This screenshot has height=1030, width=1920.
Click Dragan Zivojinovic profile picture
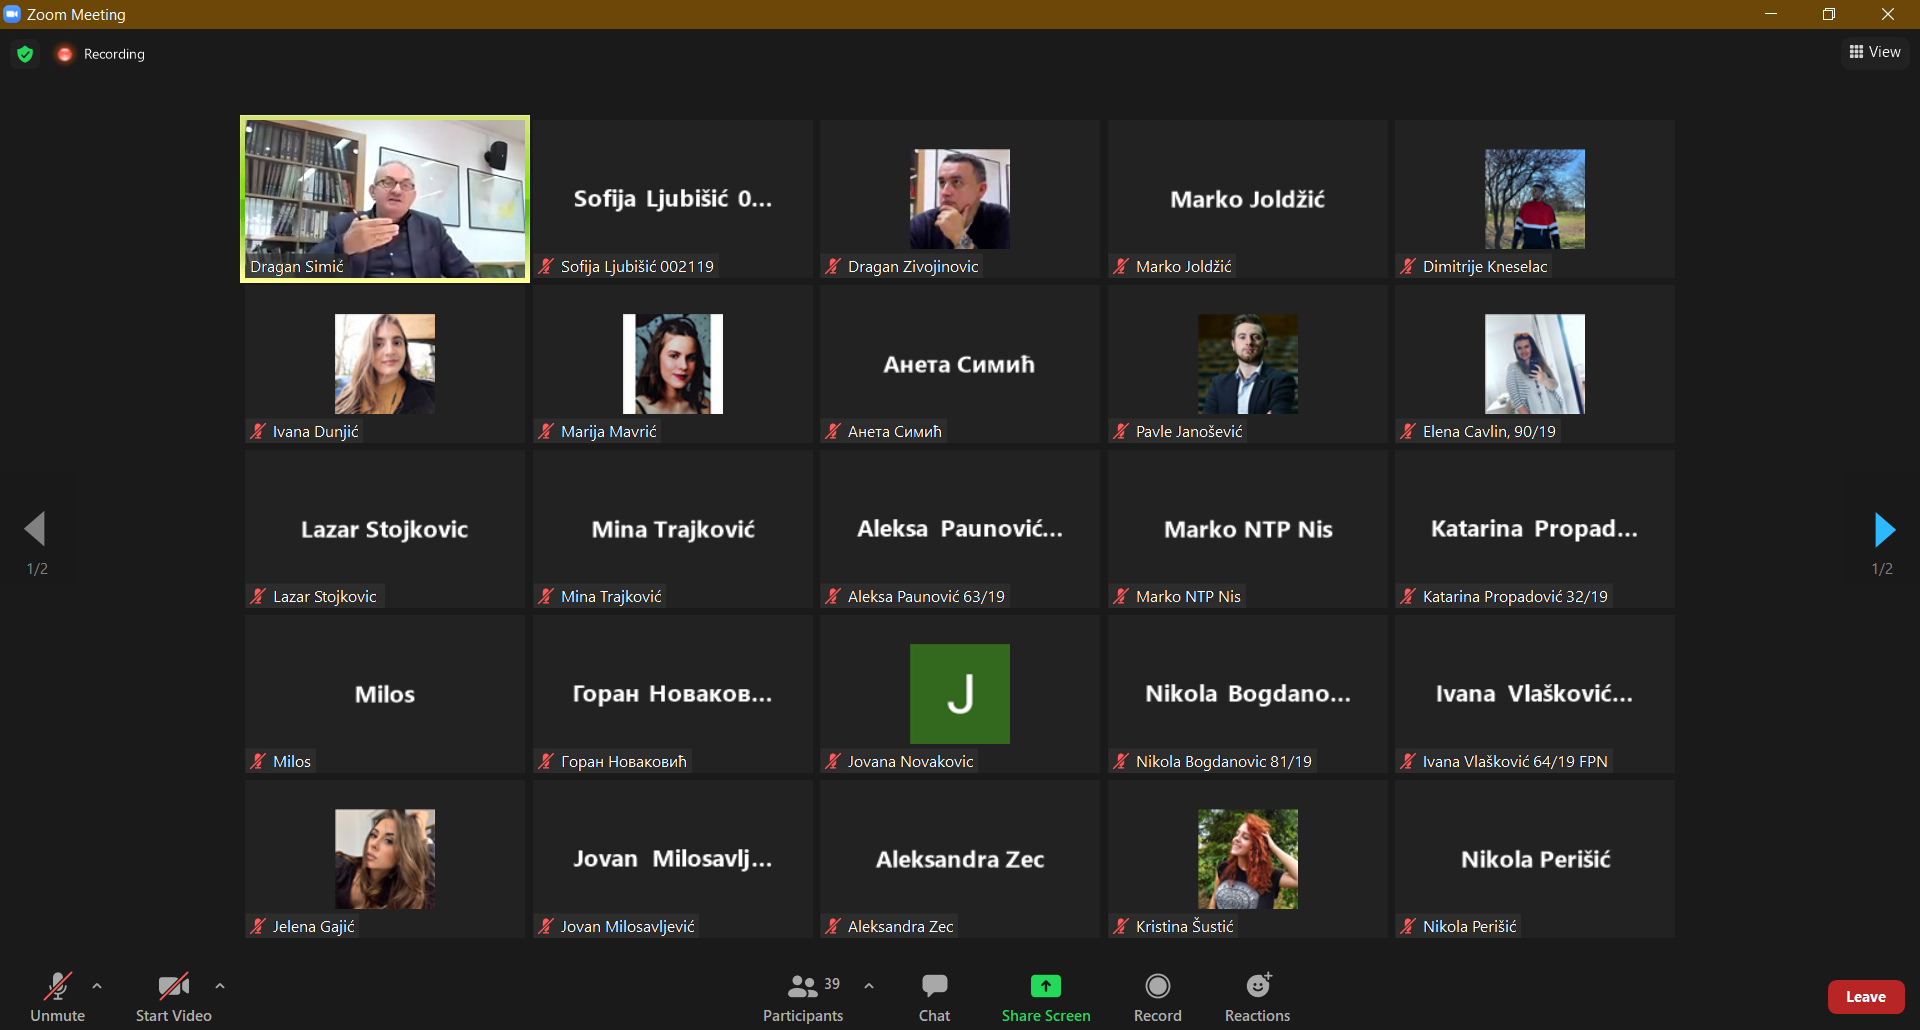point(960,199)
